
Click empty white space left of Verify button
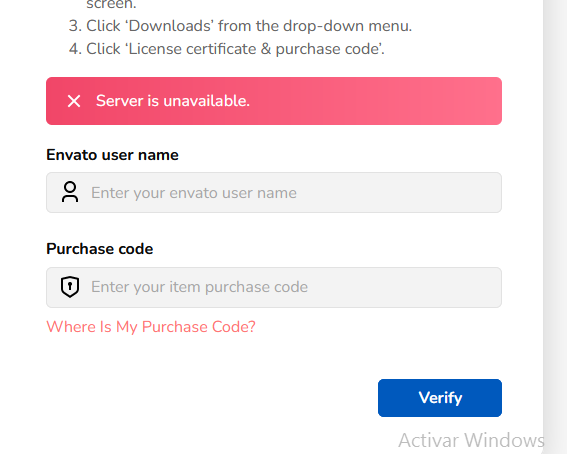[x=210, y=398]
